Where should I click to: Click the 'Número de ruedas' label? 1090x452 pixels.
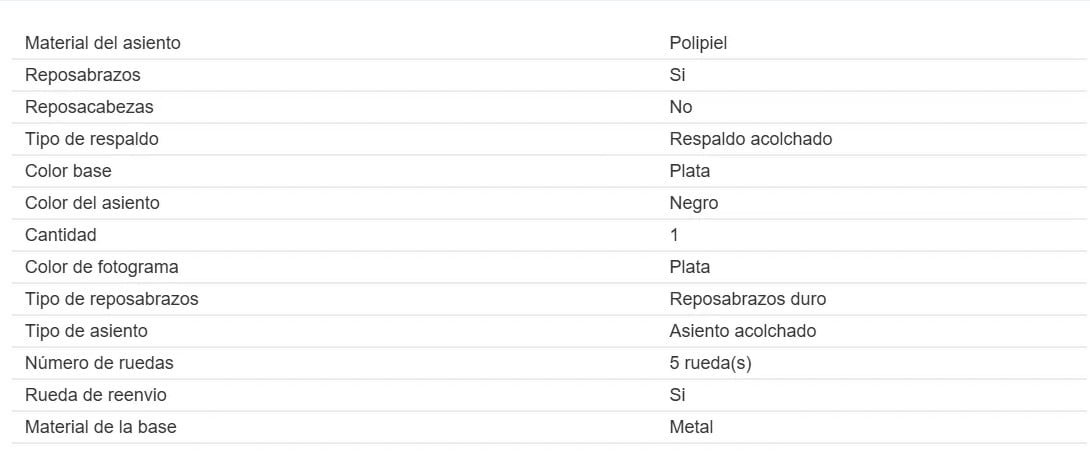tap(99, 363)
